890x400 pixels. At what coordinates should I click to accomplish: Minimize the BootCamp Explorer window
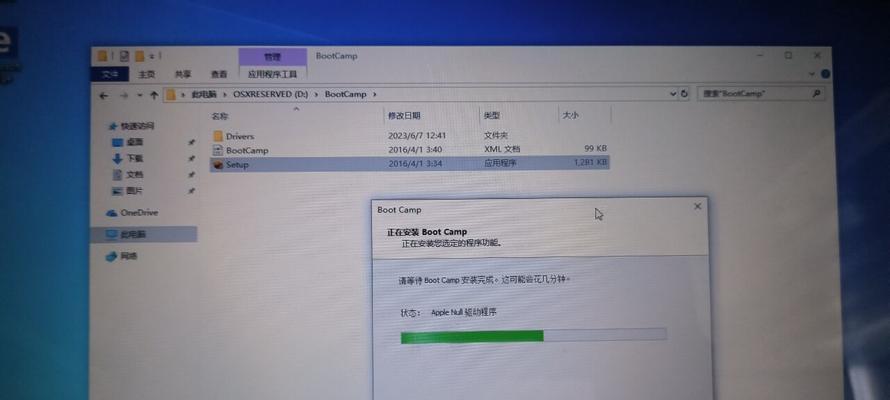click(x=759, y=56)
